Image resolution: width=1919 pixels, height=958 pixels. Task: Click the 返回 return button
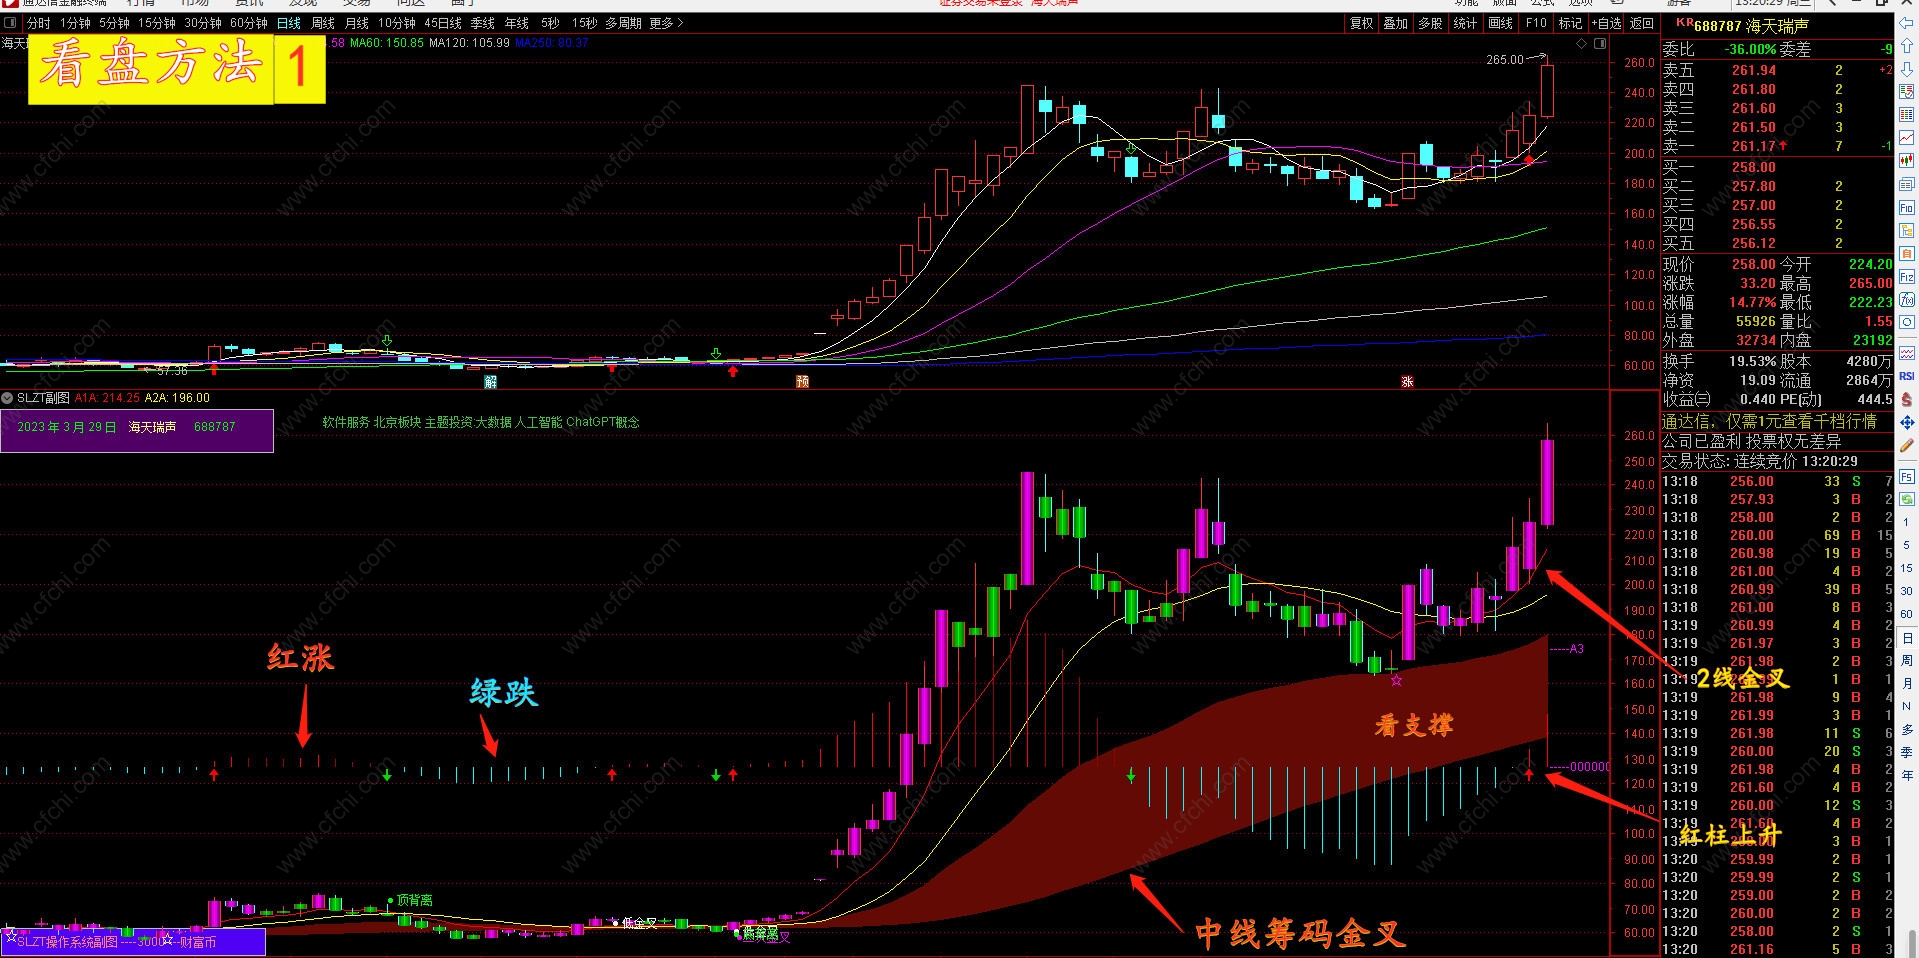[x=1642, y=23]
